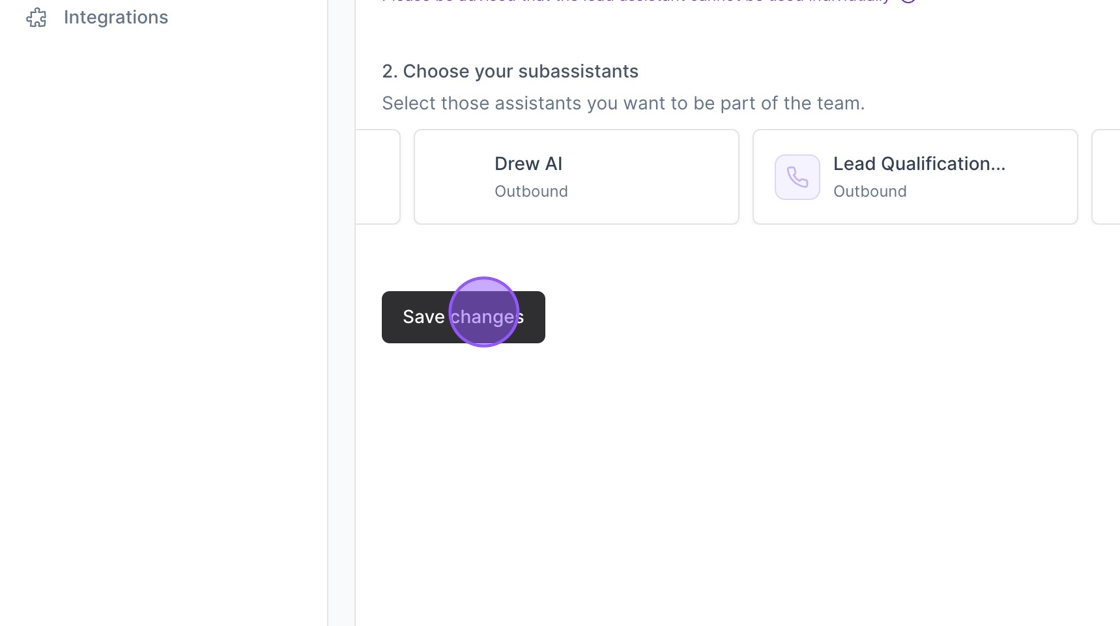This screenshot has height=626, width=1120.
Task: Click the "Select those assistants" description text
Action: click(623, 103)
